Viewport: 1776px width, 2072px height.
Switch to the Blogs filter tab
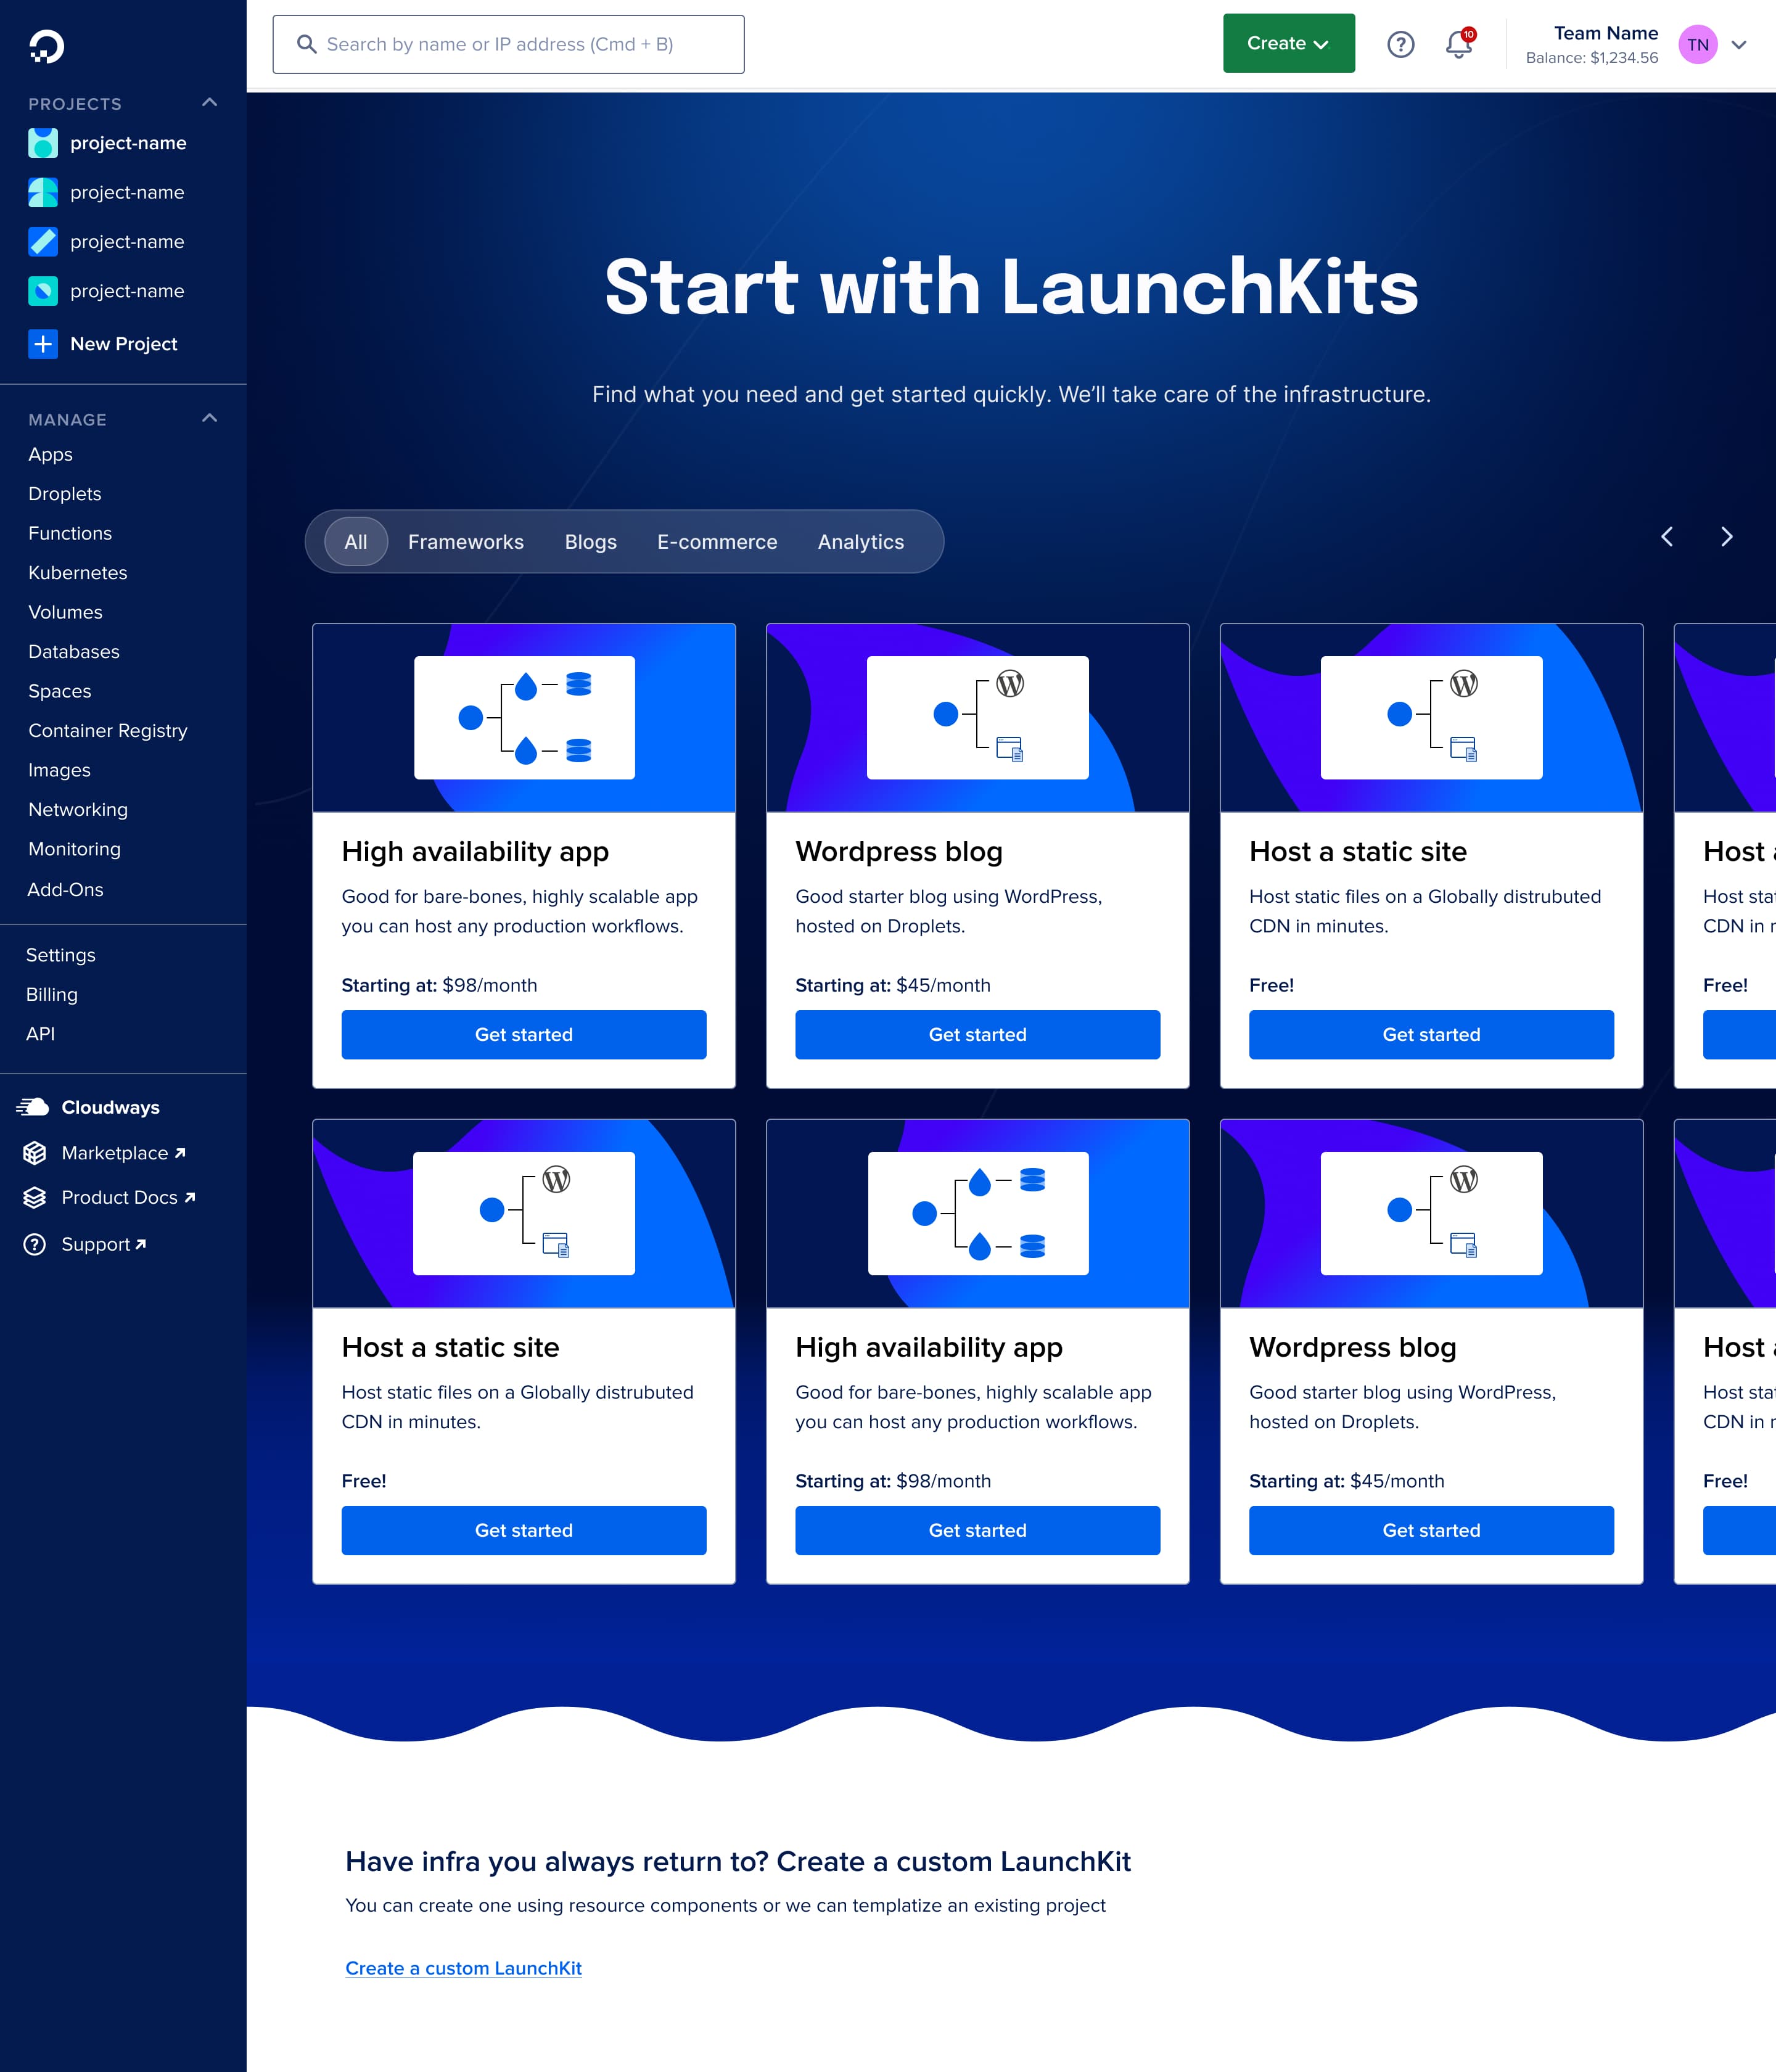(590, 541)
